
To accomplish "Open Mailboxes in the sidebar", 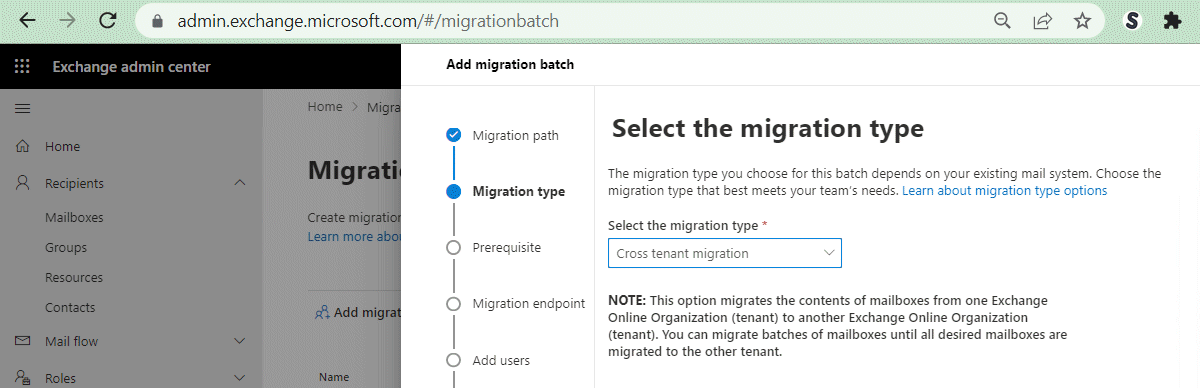I will [74, 217].
